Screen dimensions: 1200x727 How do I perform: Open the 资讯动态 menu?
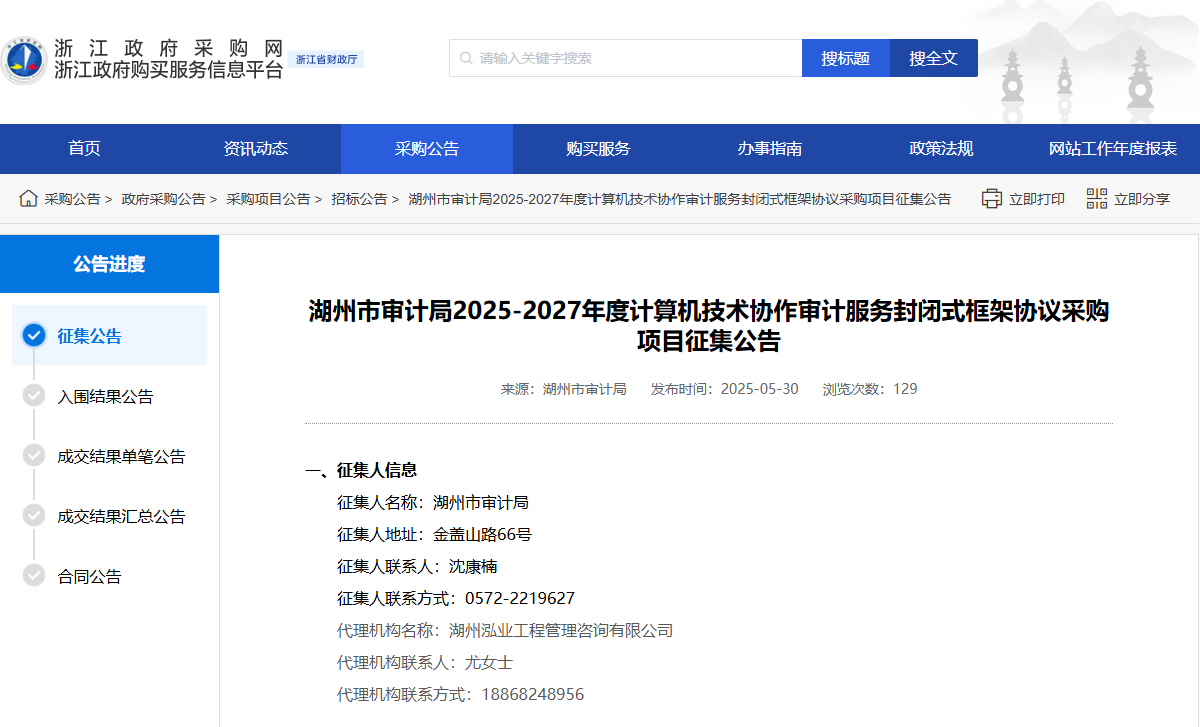(x=257, y=148)
